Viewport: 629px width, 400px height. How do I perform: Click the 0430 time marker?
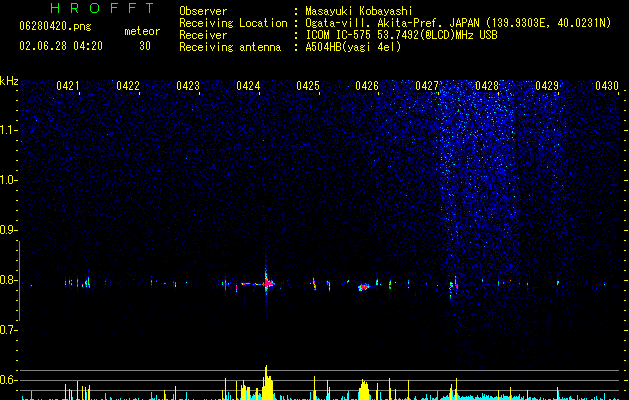click(x=607, y=85)
